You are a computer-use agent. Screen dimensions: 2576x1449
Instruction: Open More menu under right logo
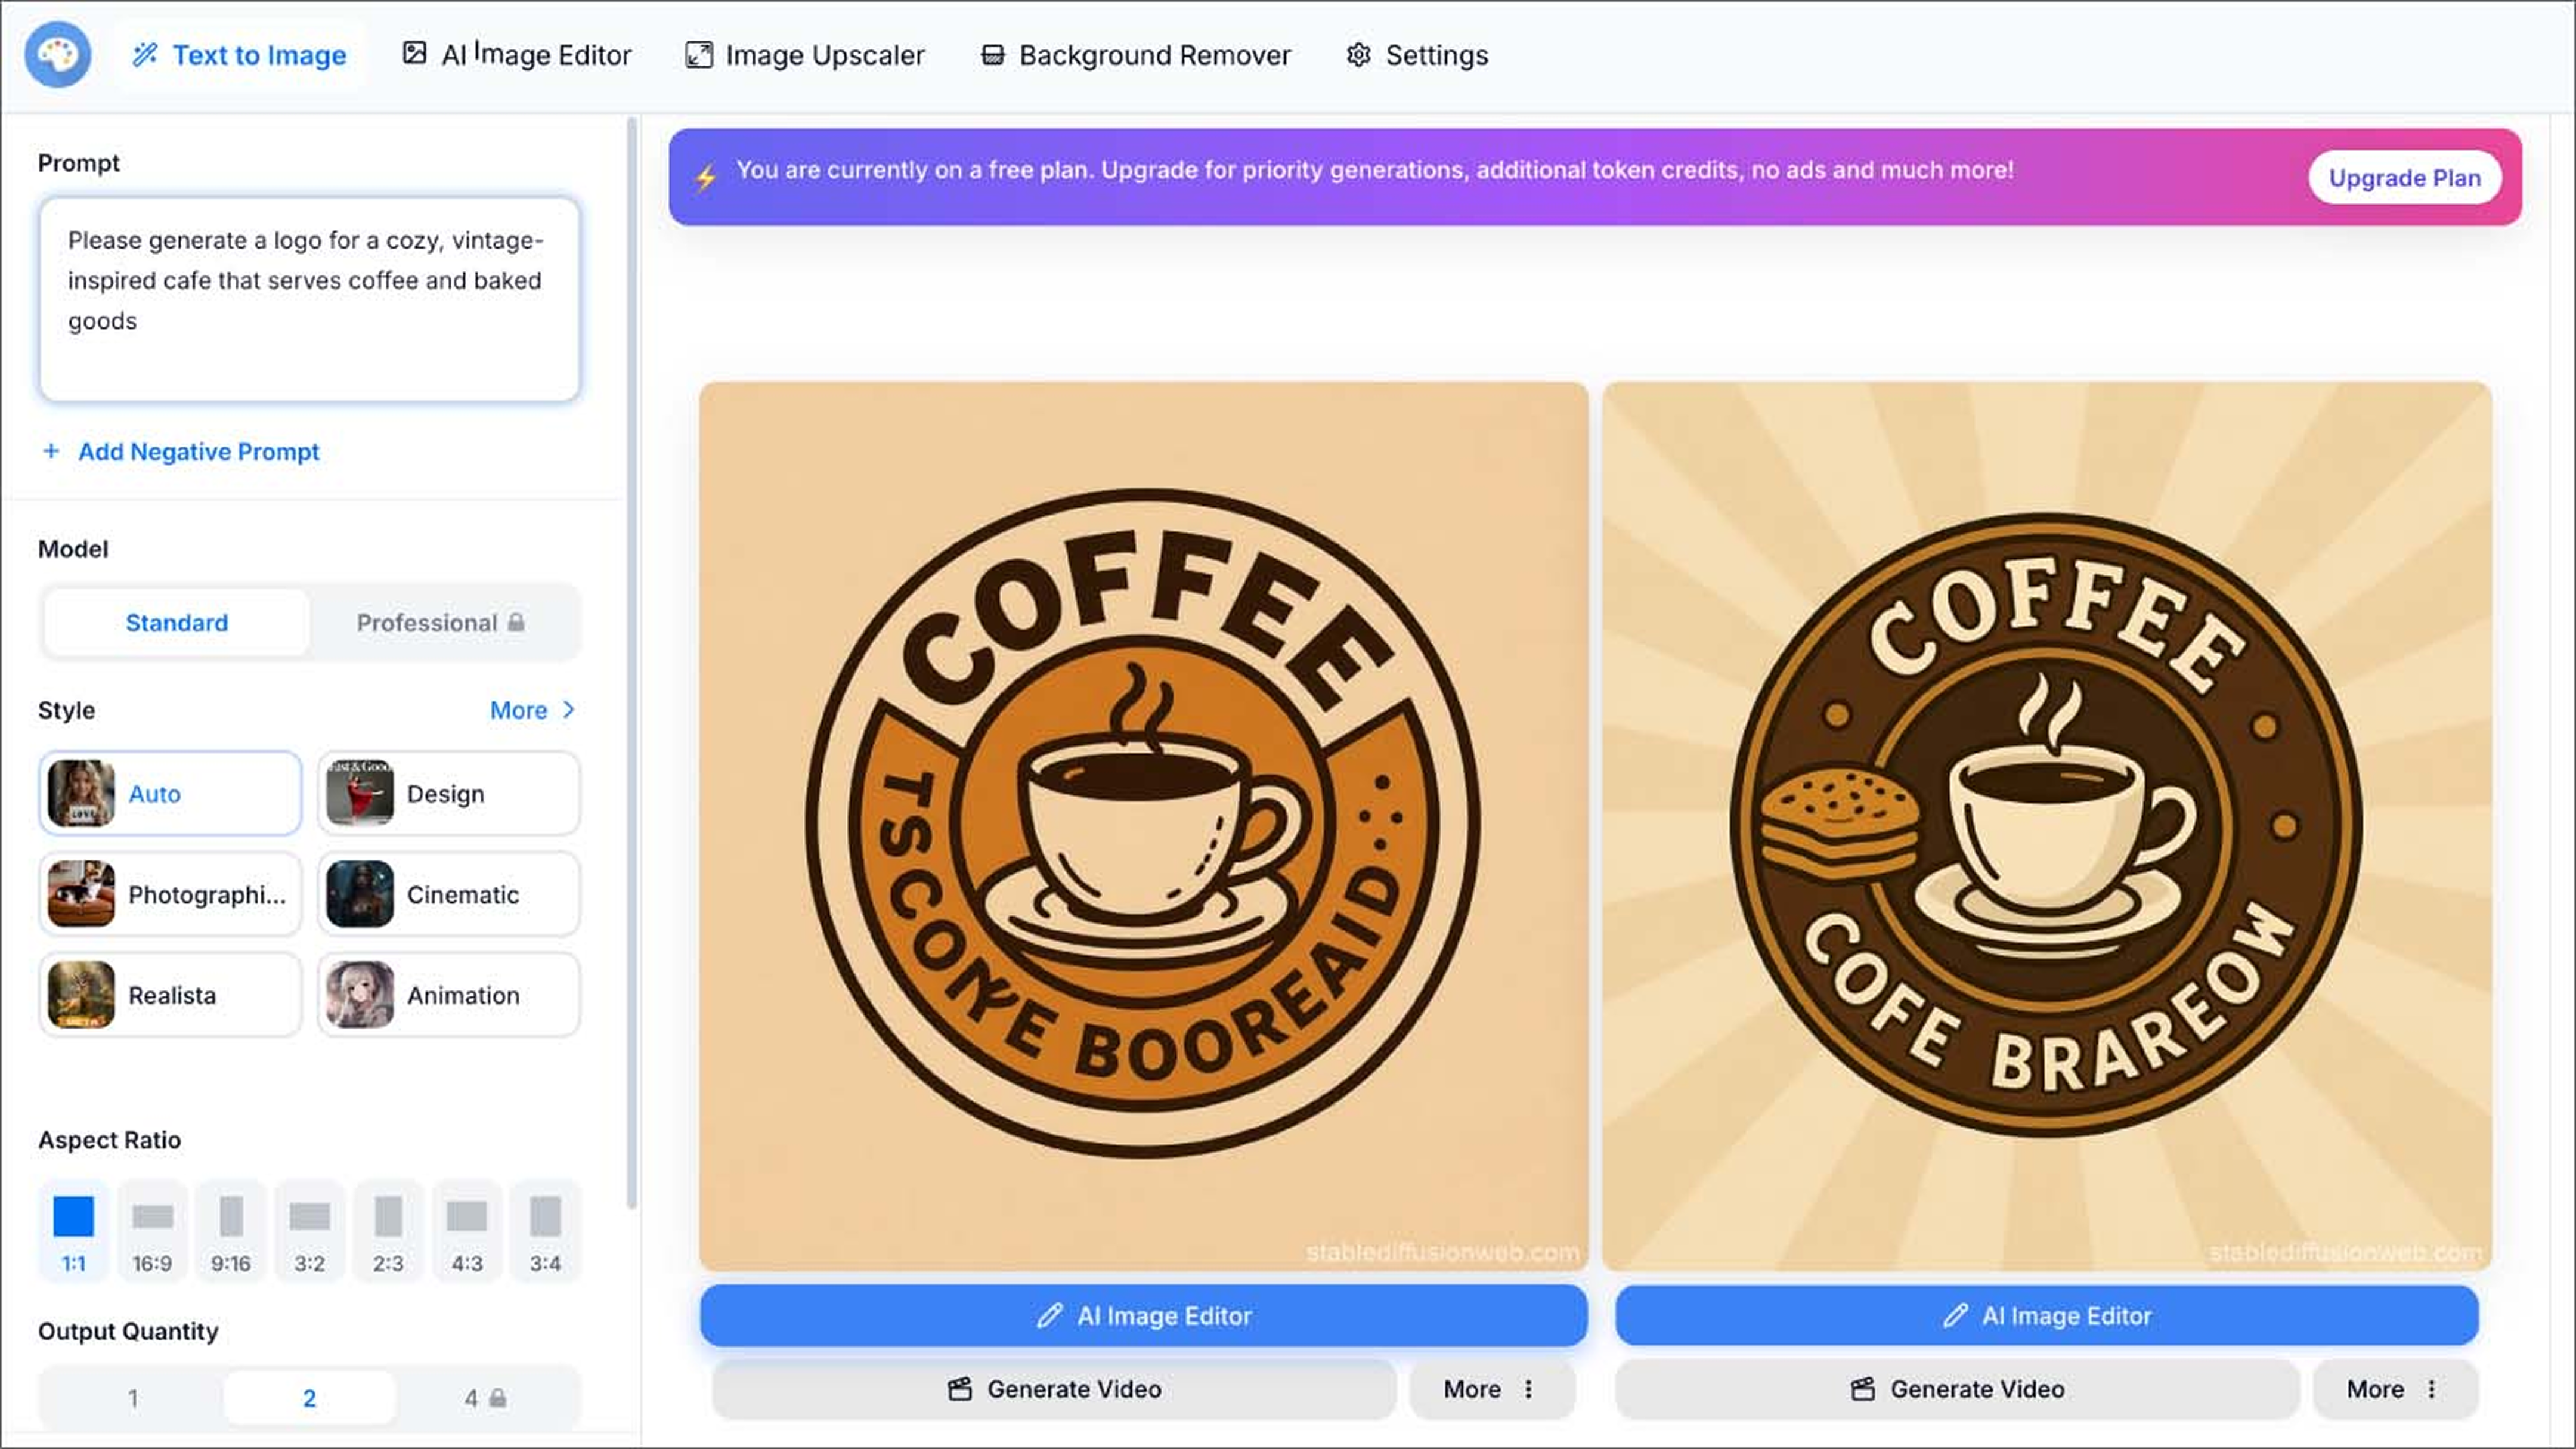2396,1390
